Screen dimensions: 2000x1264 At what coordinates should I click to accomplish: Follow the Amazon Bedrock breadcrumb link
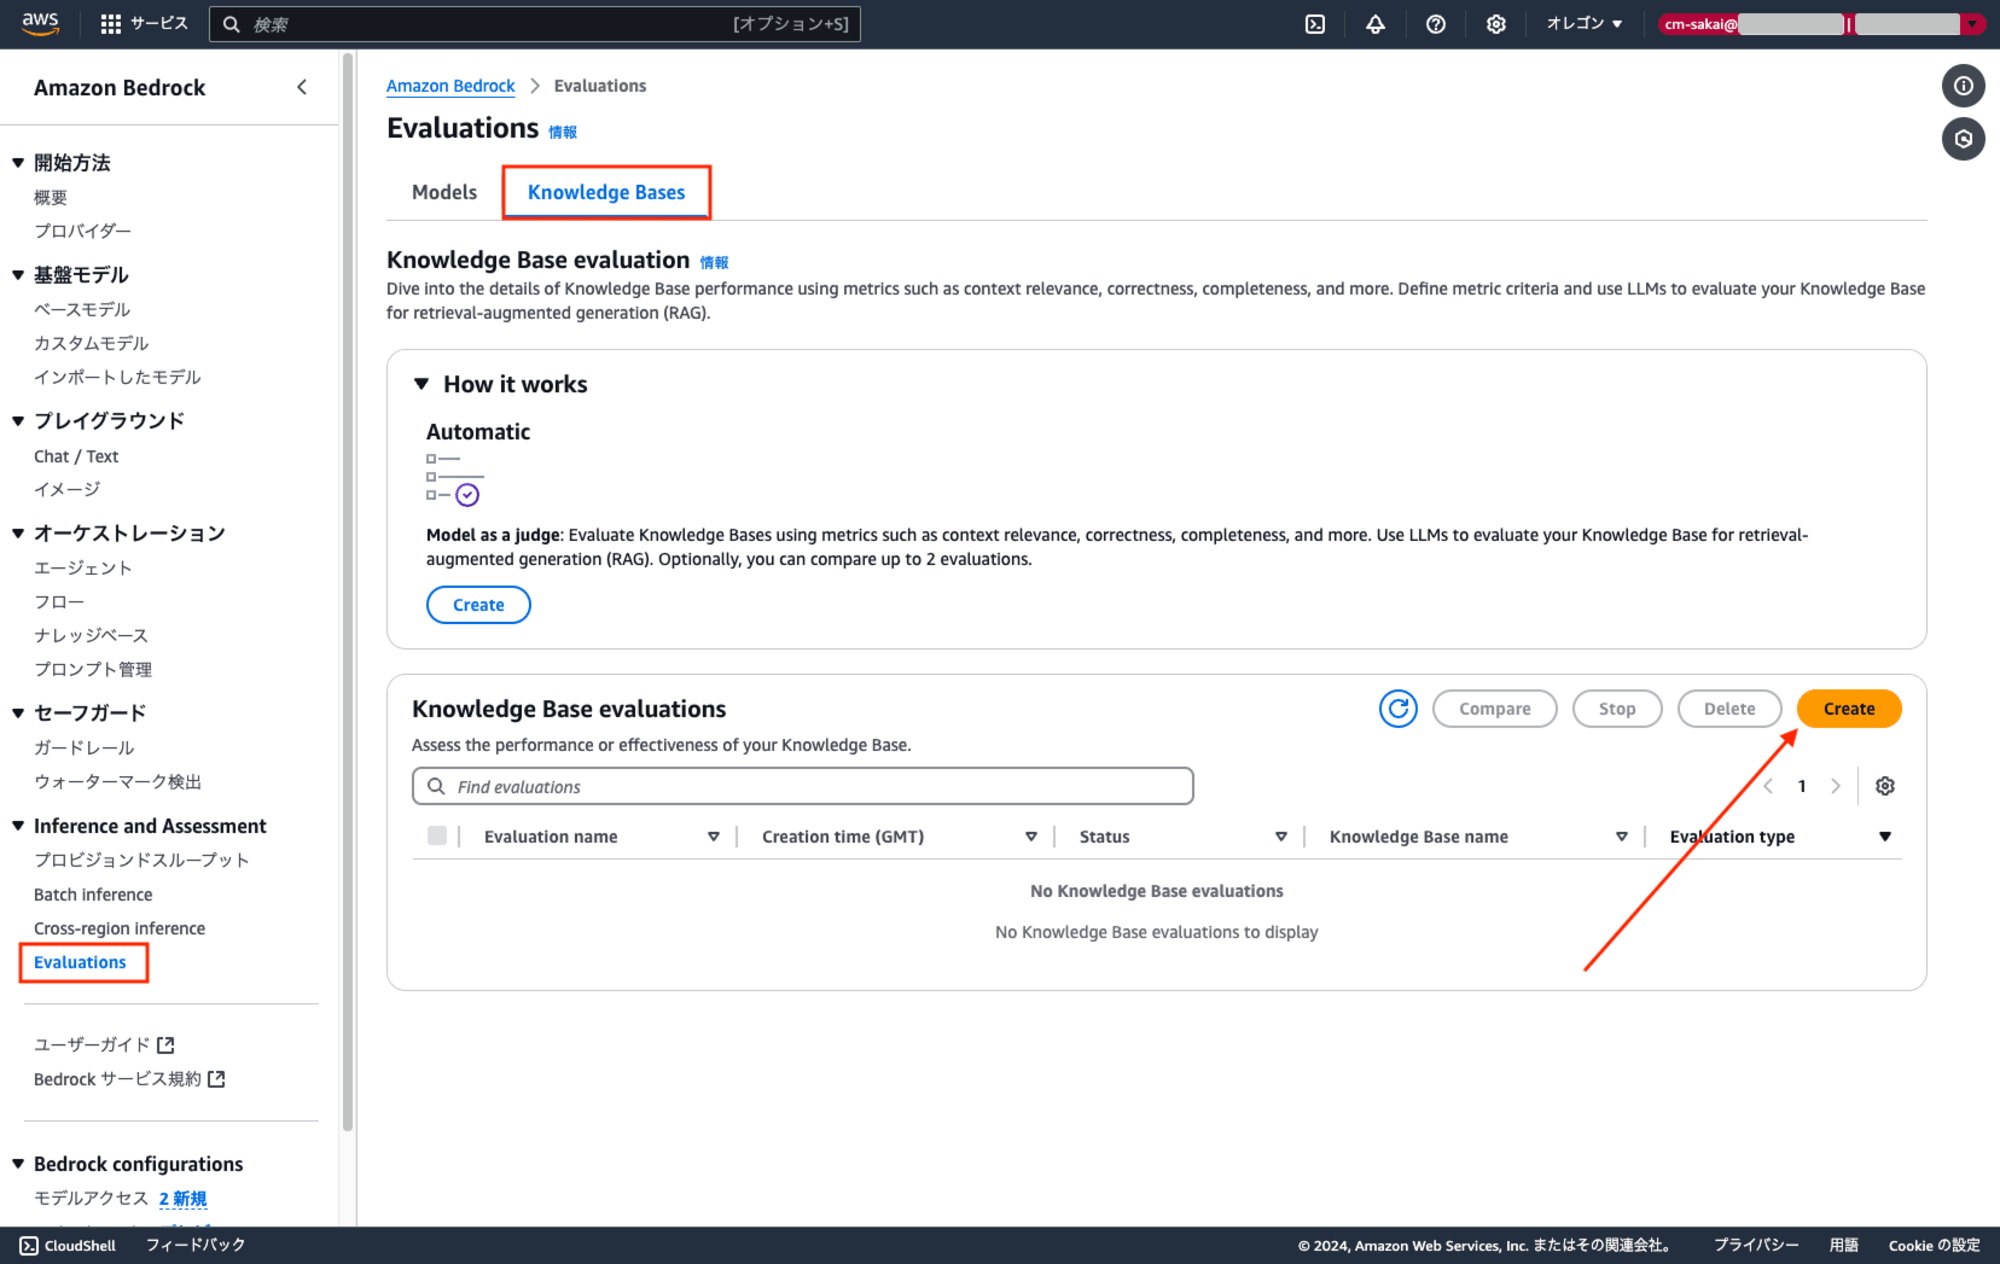[x=450, y=86]
